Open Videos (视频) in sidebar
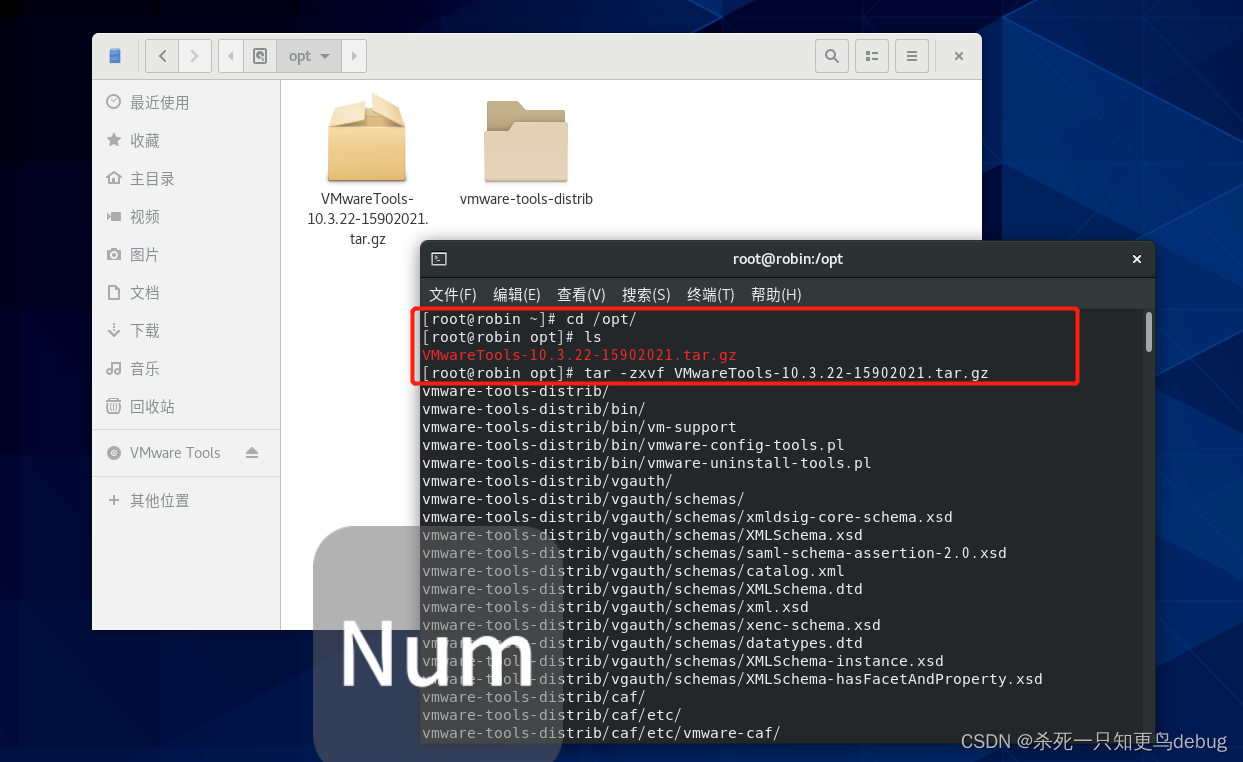The image size is (1243, 762). pyautogui.click(x=186, y=216)
